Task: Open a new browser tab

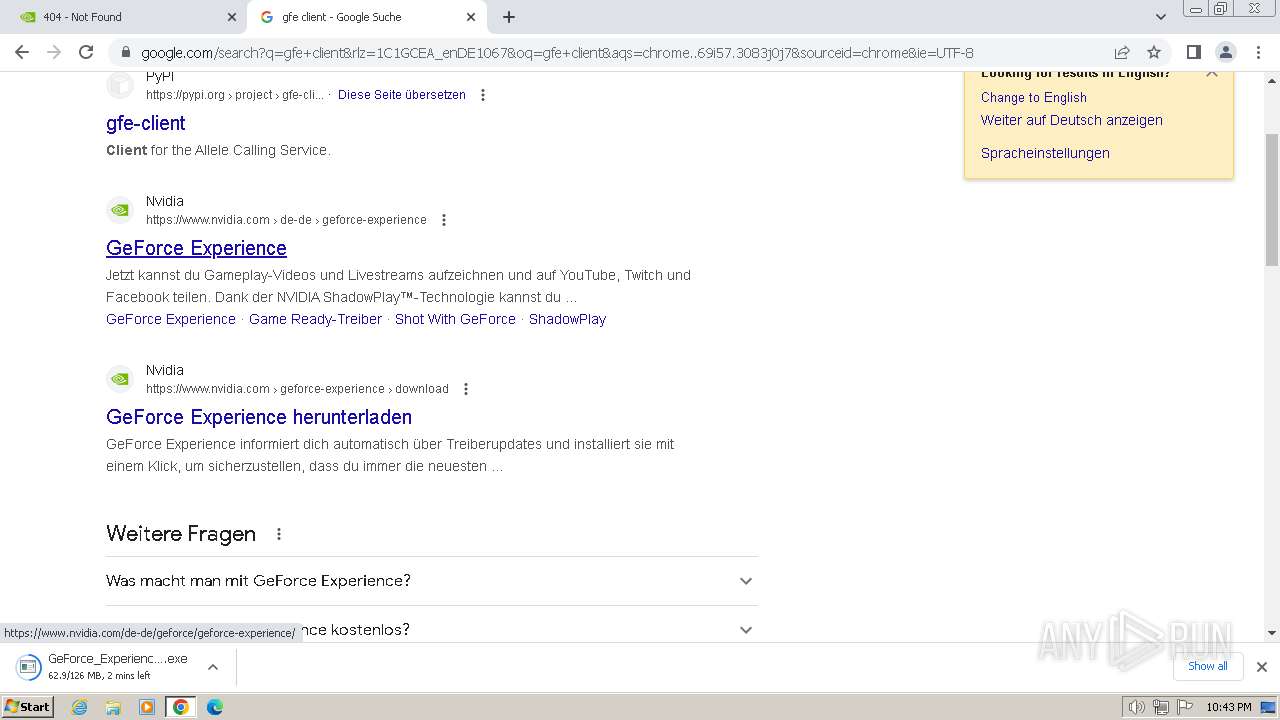Action: pos(509,17)
